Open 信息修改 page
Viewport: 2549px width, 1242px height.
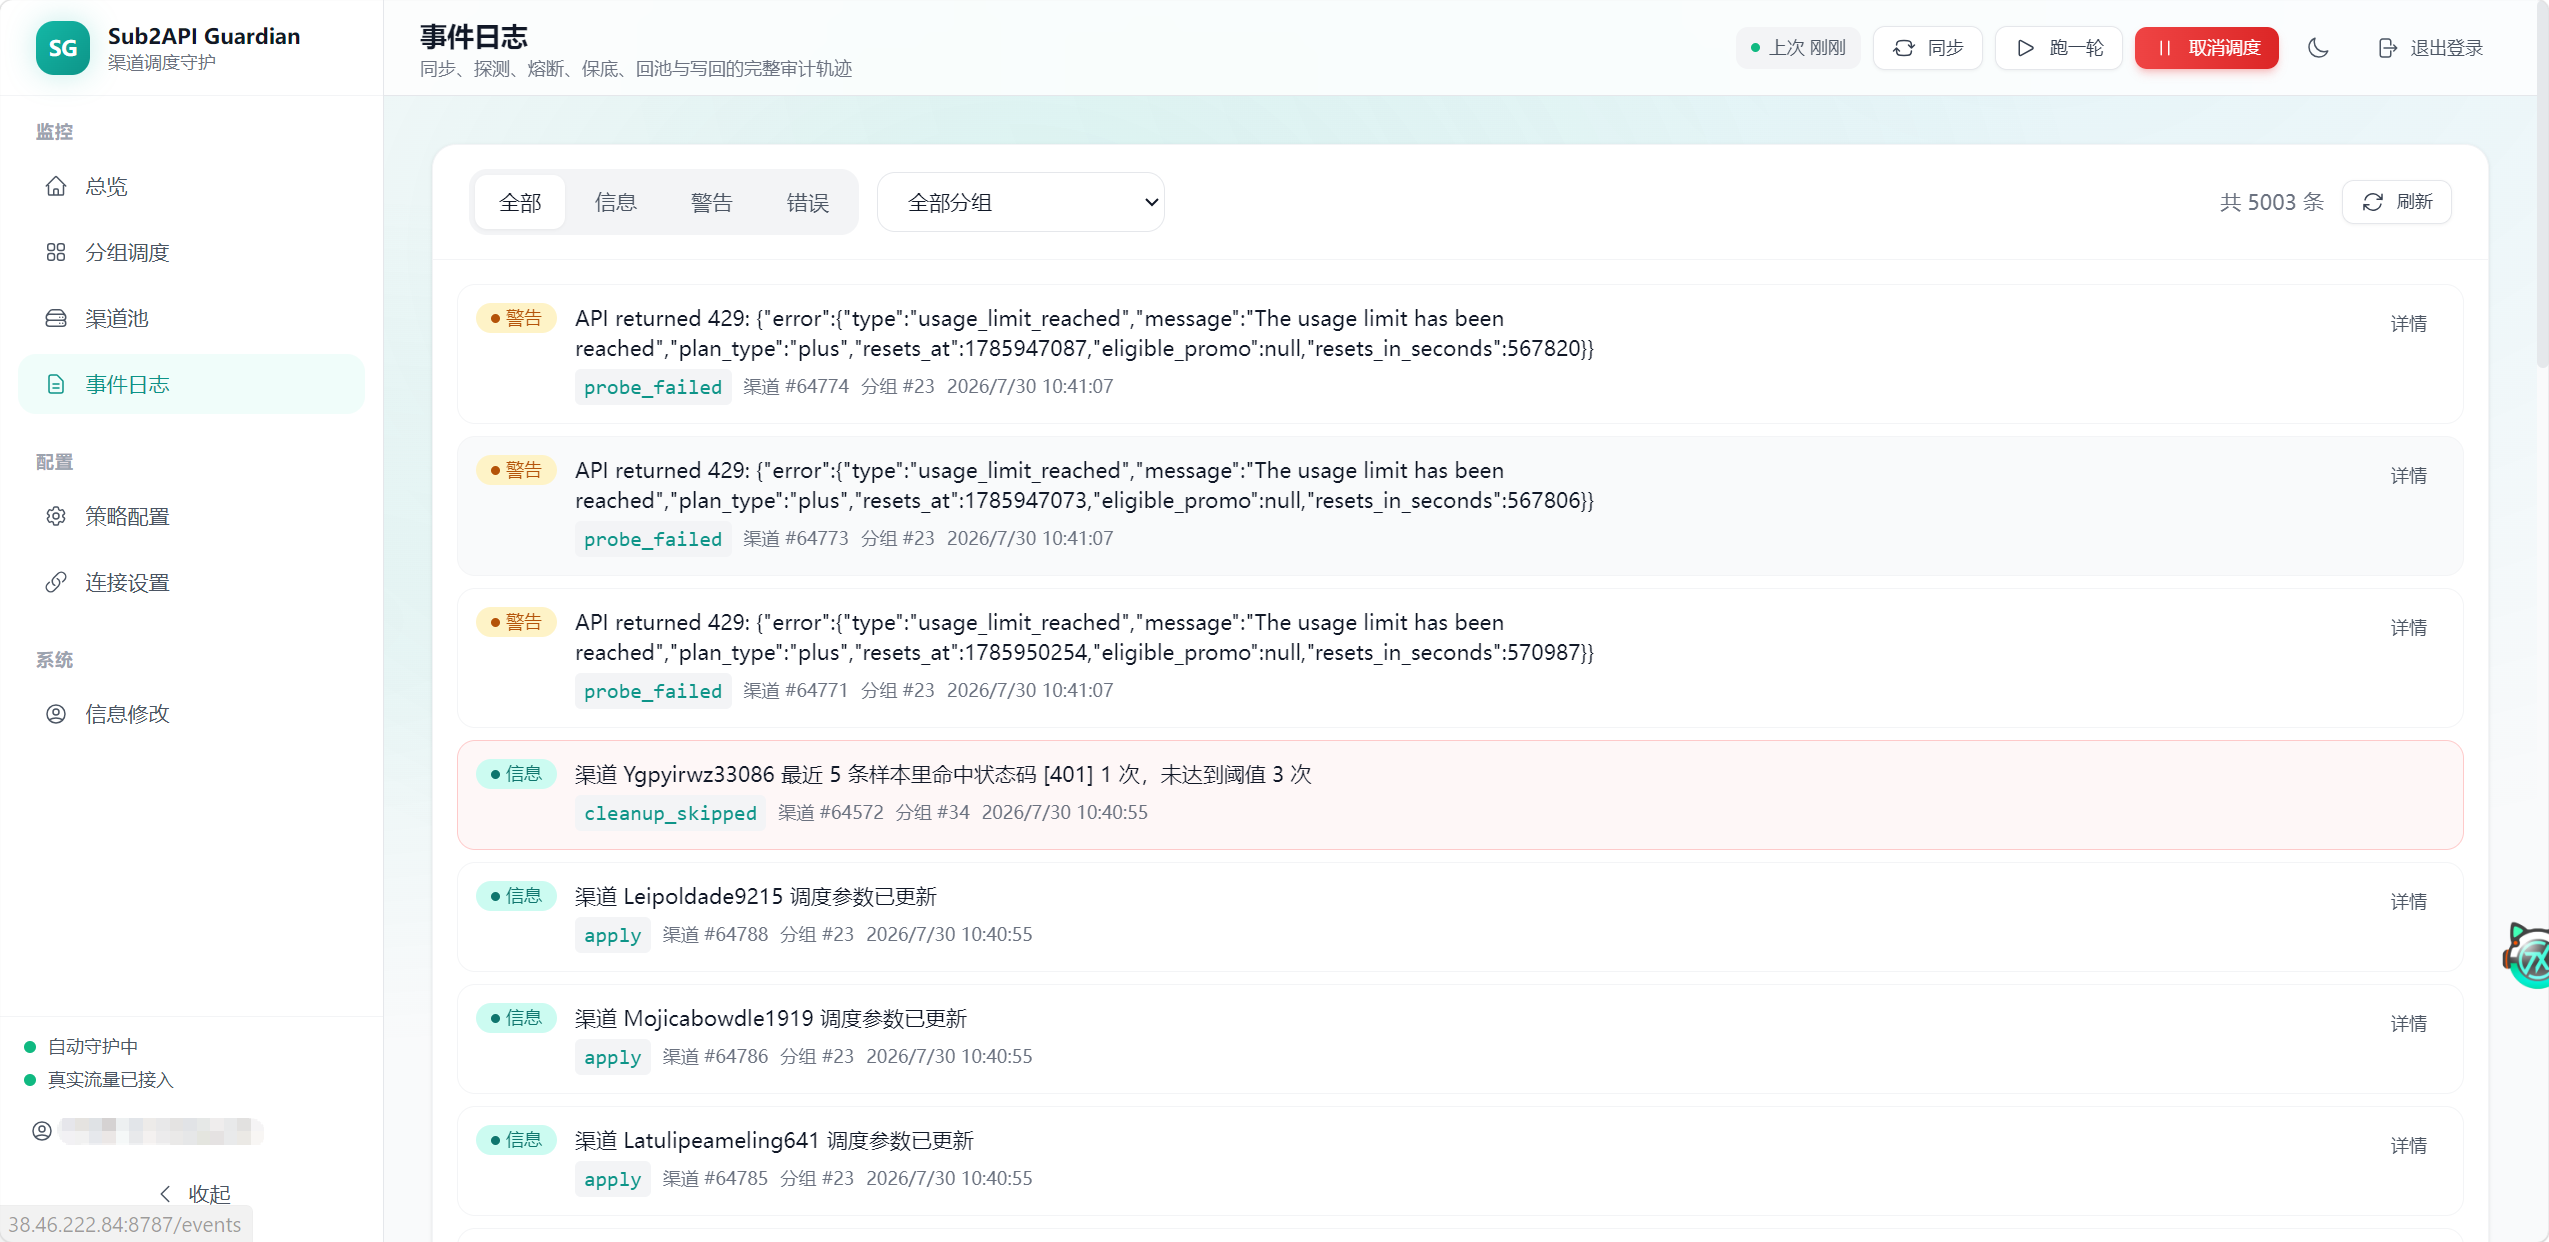coord(191,714)
